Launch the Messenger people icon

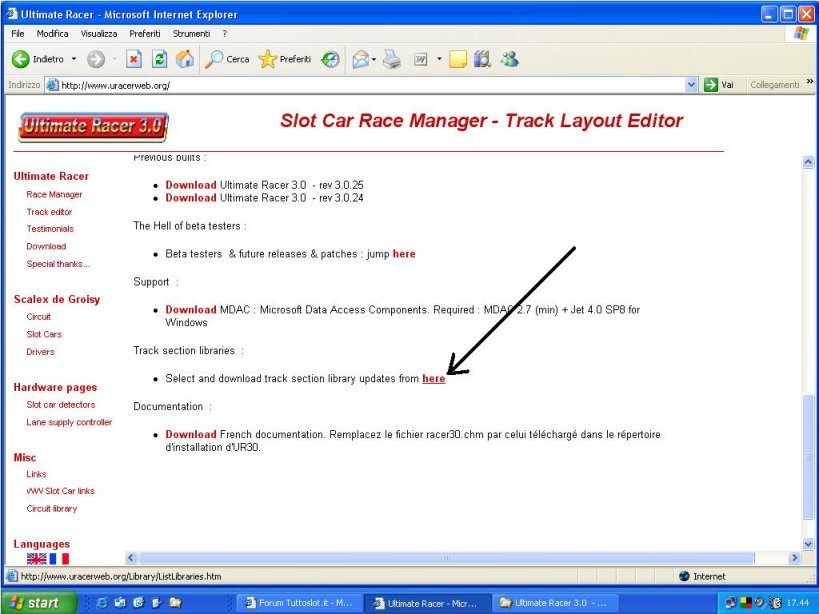[x=509, y=59]
